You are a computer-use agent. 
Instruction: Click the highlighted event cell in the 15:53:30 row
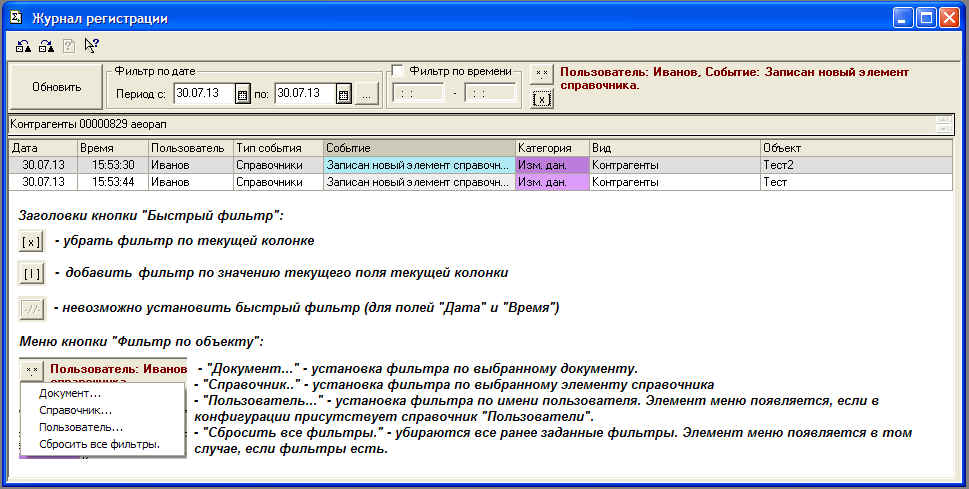coord(419,165)
